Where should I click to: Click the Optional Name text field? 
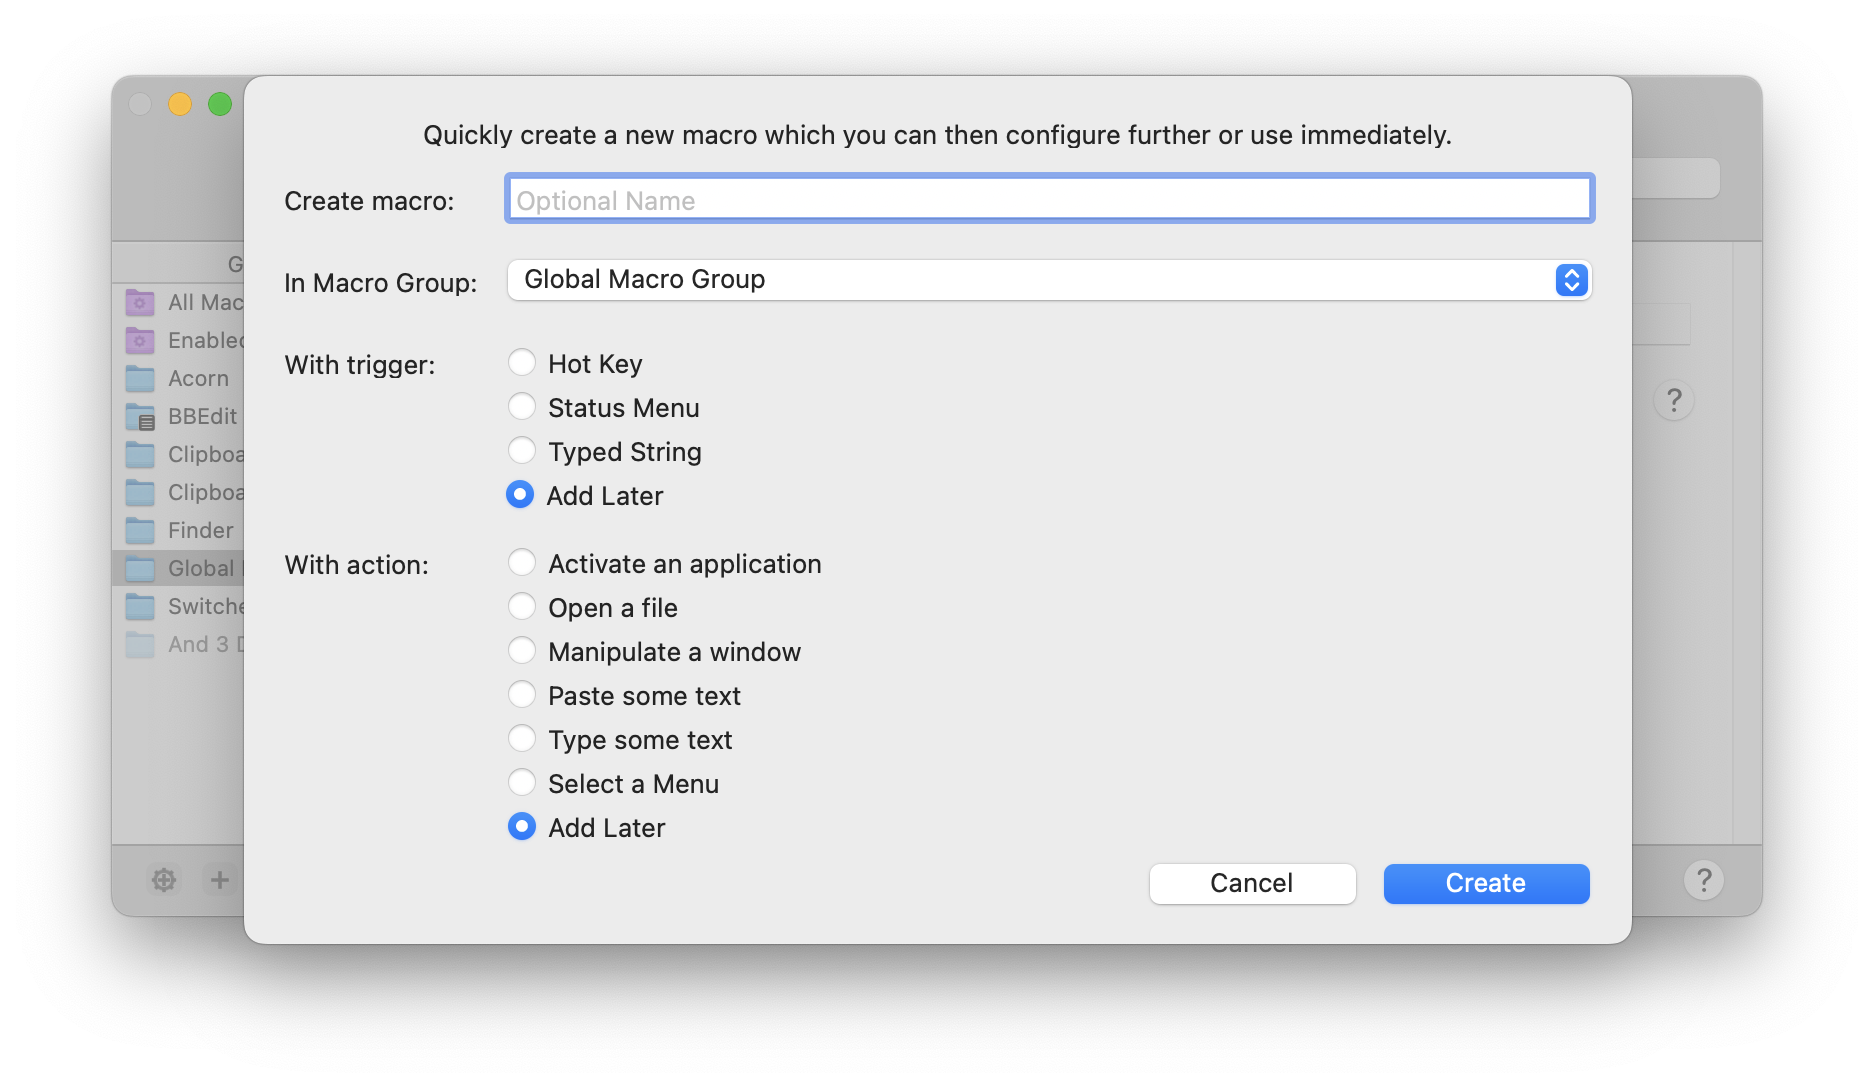coord(1049,200)
